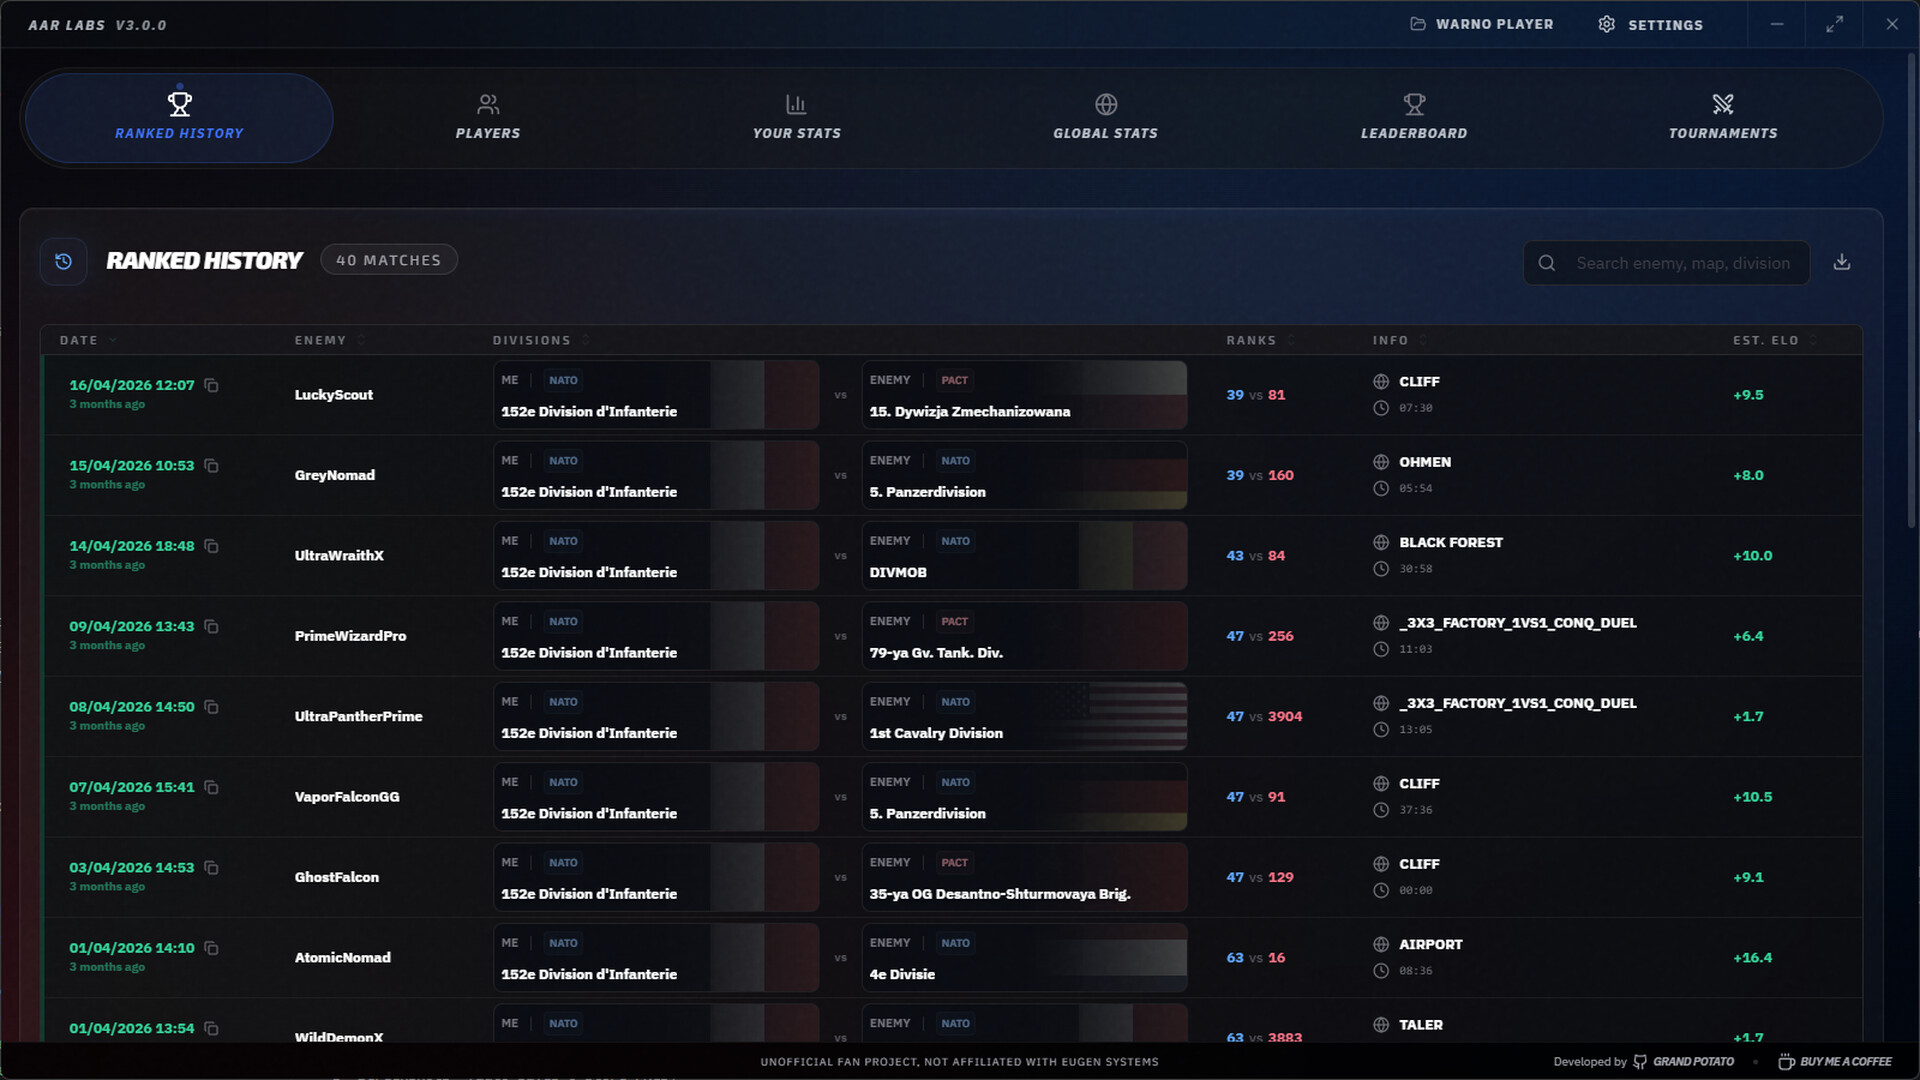The height and width of the screenshot is (1080, 1920).
Task: Click the globe icon beside BLACK FOREST
Action: pos(1381,542)
